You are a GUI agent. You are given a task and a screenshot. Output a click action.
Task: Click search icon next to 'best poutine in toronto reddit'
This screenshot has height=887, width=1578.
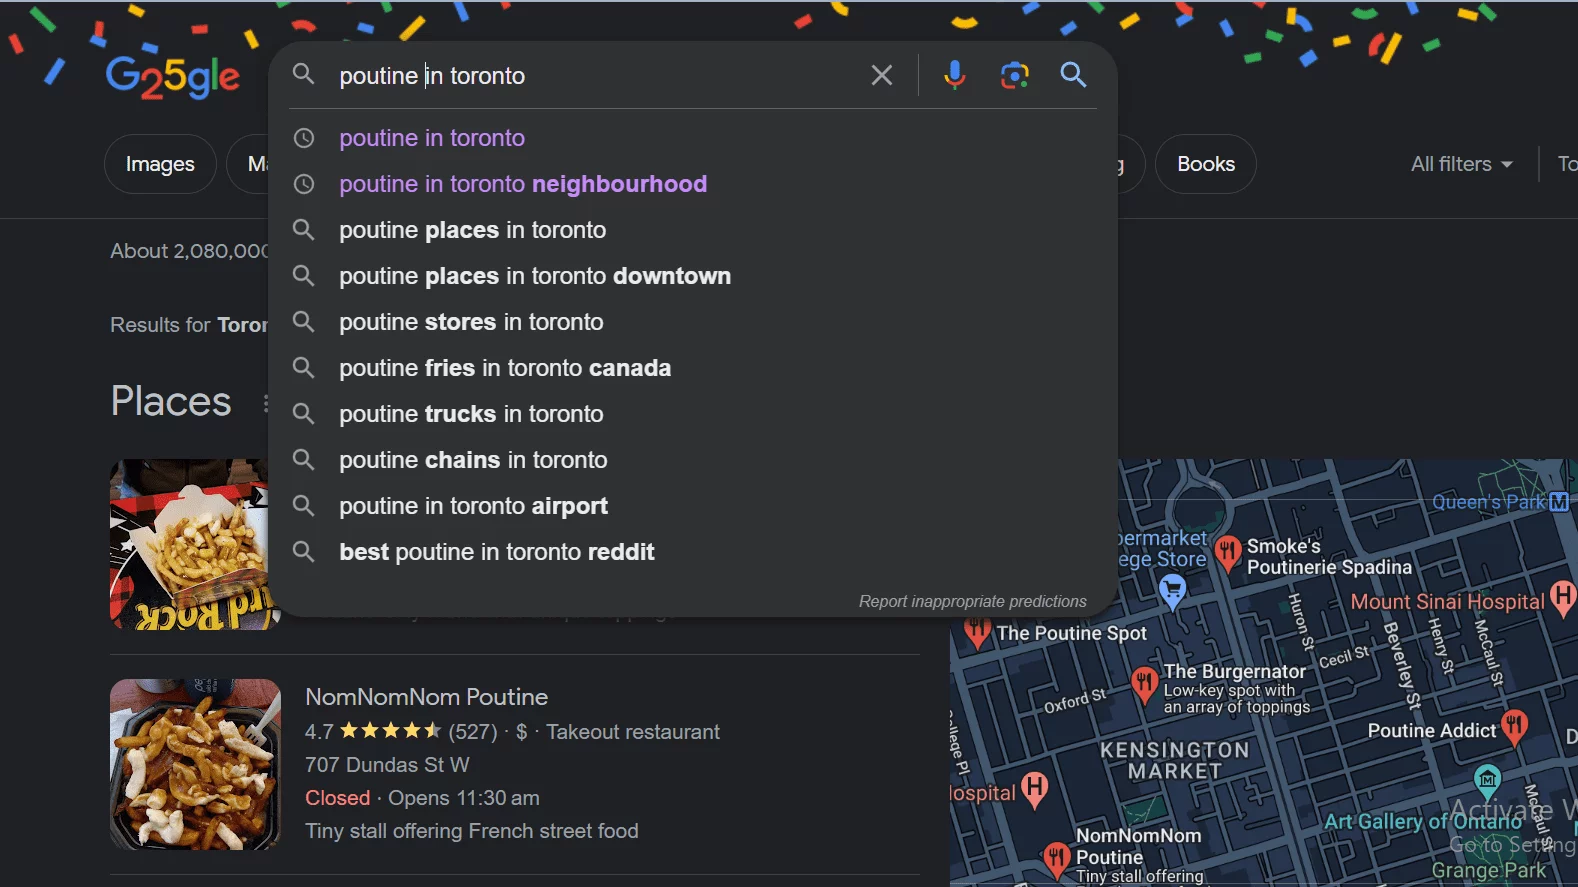(x=304, y=552)
